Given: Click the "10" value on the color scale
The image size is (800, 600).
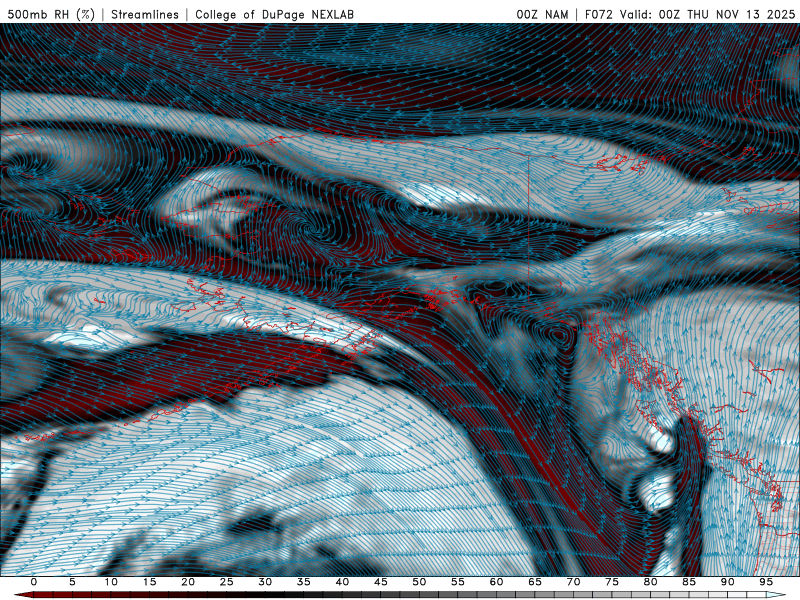Looking at the screenshot, I should point(111,582).
